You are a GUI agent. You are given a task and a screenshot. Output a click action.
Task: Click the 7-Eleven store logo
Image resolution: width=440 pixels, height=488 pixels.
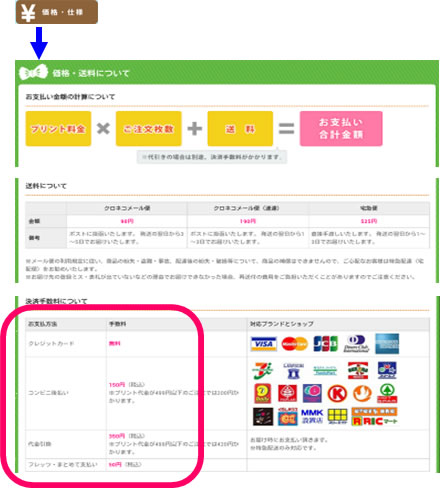tap(263, 370)
